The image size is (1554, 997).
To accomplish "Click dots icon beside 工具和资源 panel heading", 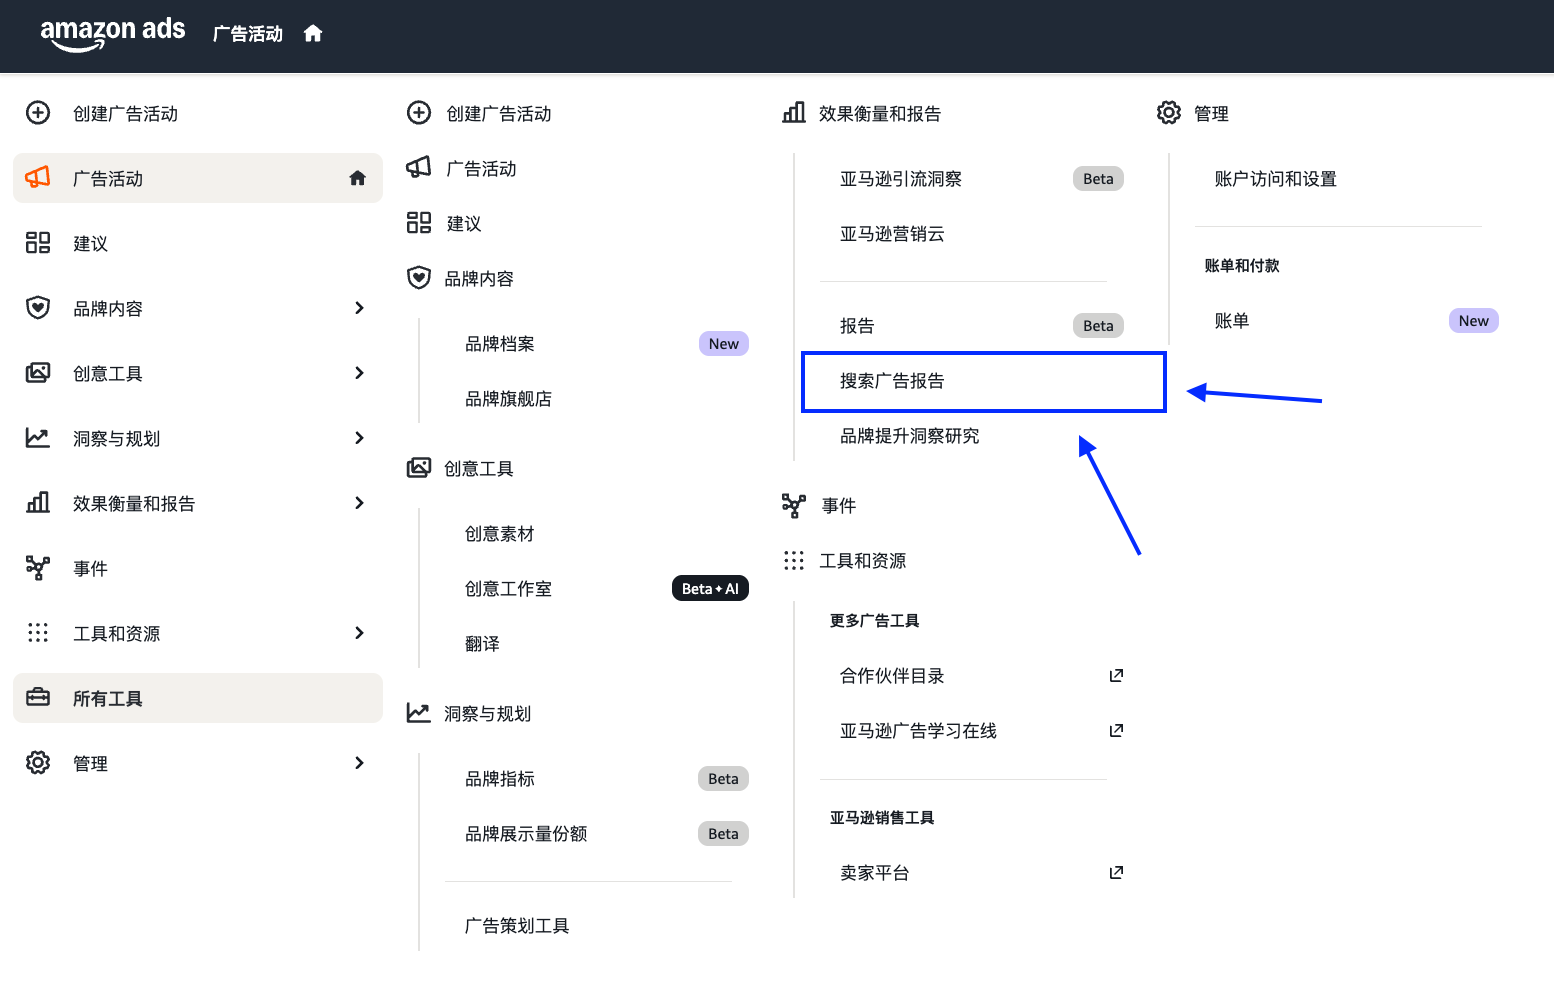I will 794,561.
